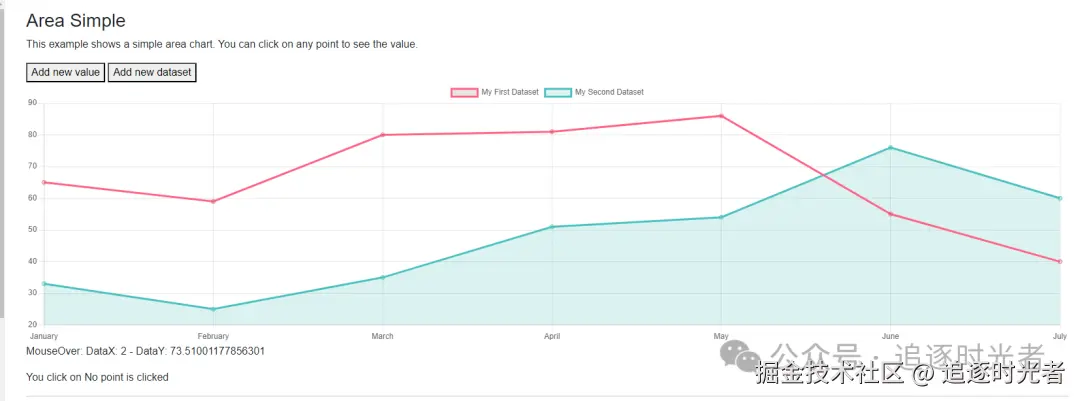Click the First Dataset point at February
Viewport: 1080px width, 401px height.
click(x=213, y=201)
